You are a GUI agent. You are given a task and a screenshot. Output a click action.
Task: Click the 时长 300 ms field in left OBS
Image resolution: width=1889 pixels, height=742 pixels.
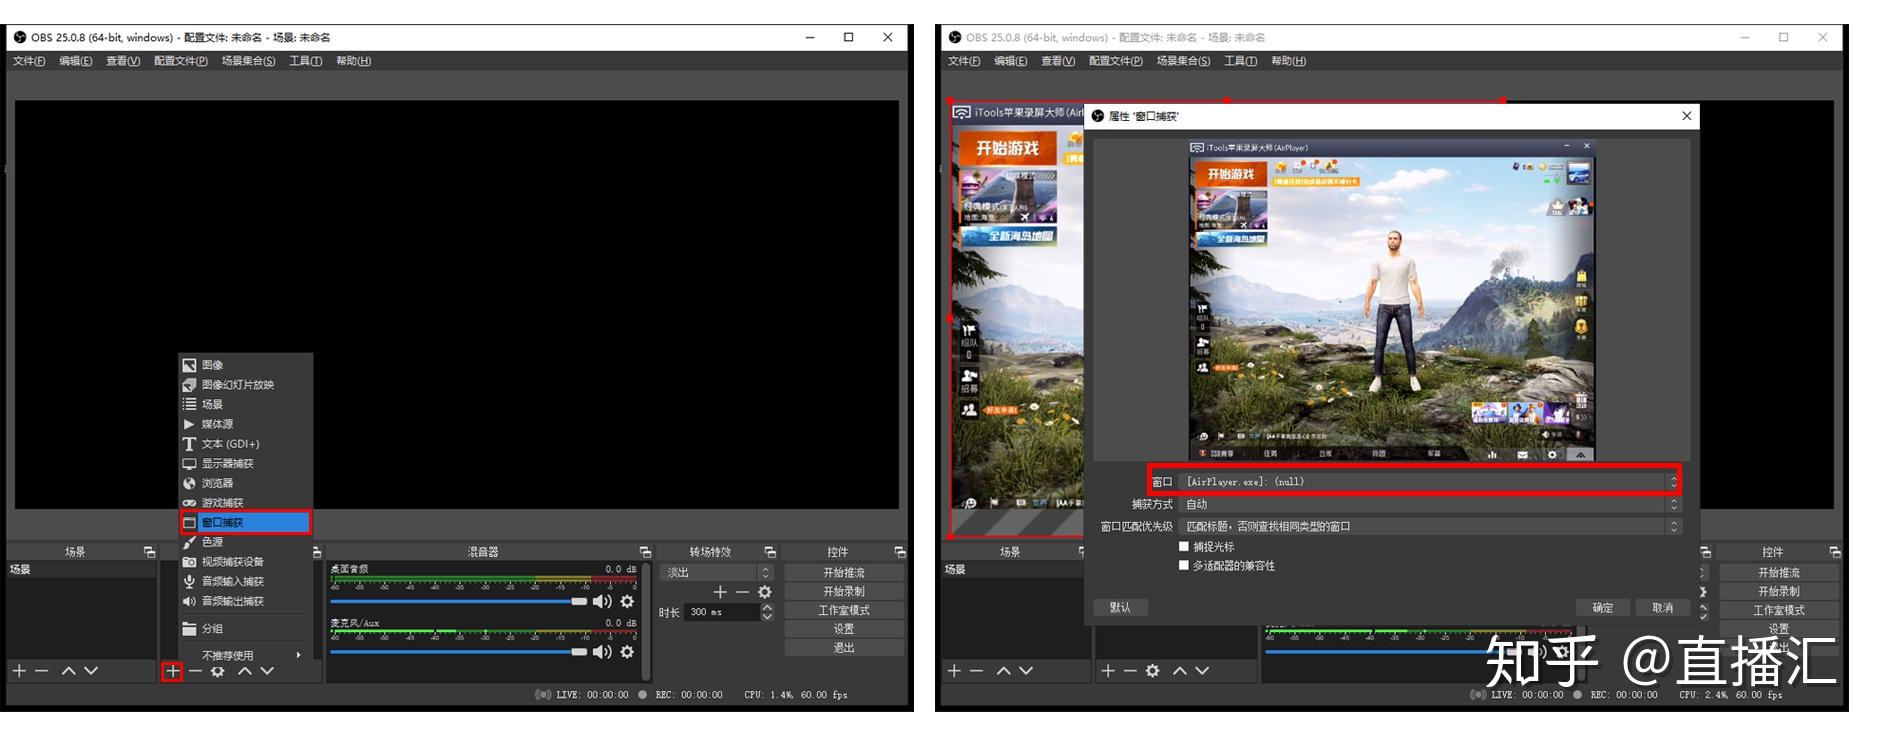722,612
